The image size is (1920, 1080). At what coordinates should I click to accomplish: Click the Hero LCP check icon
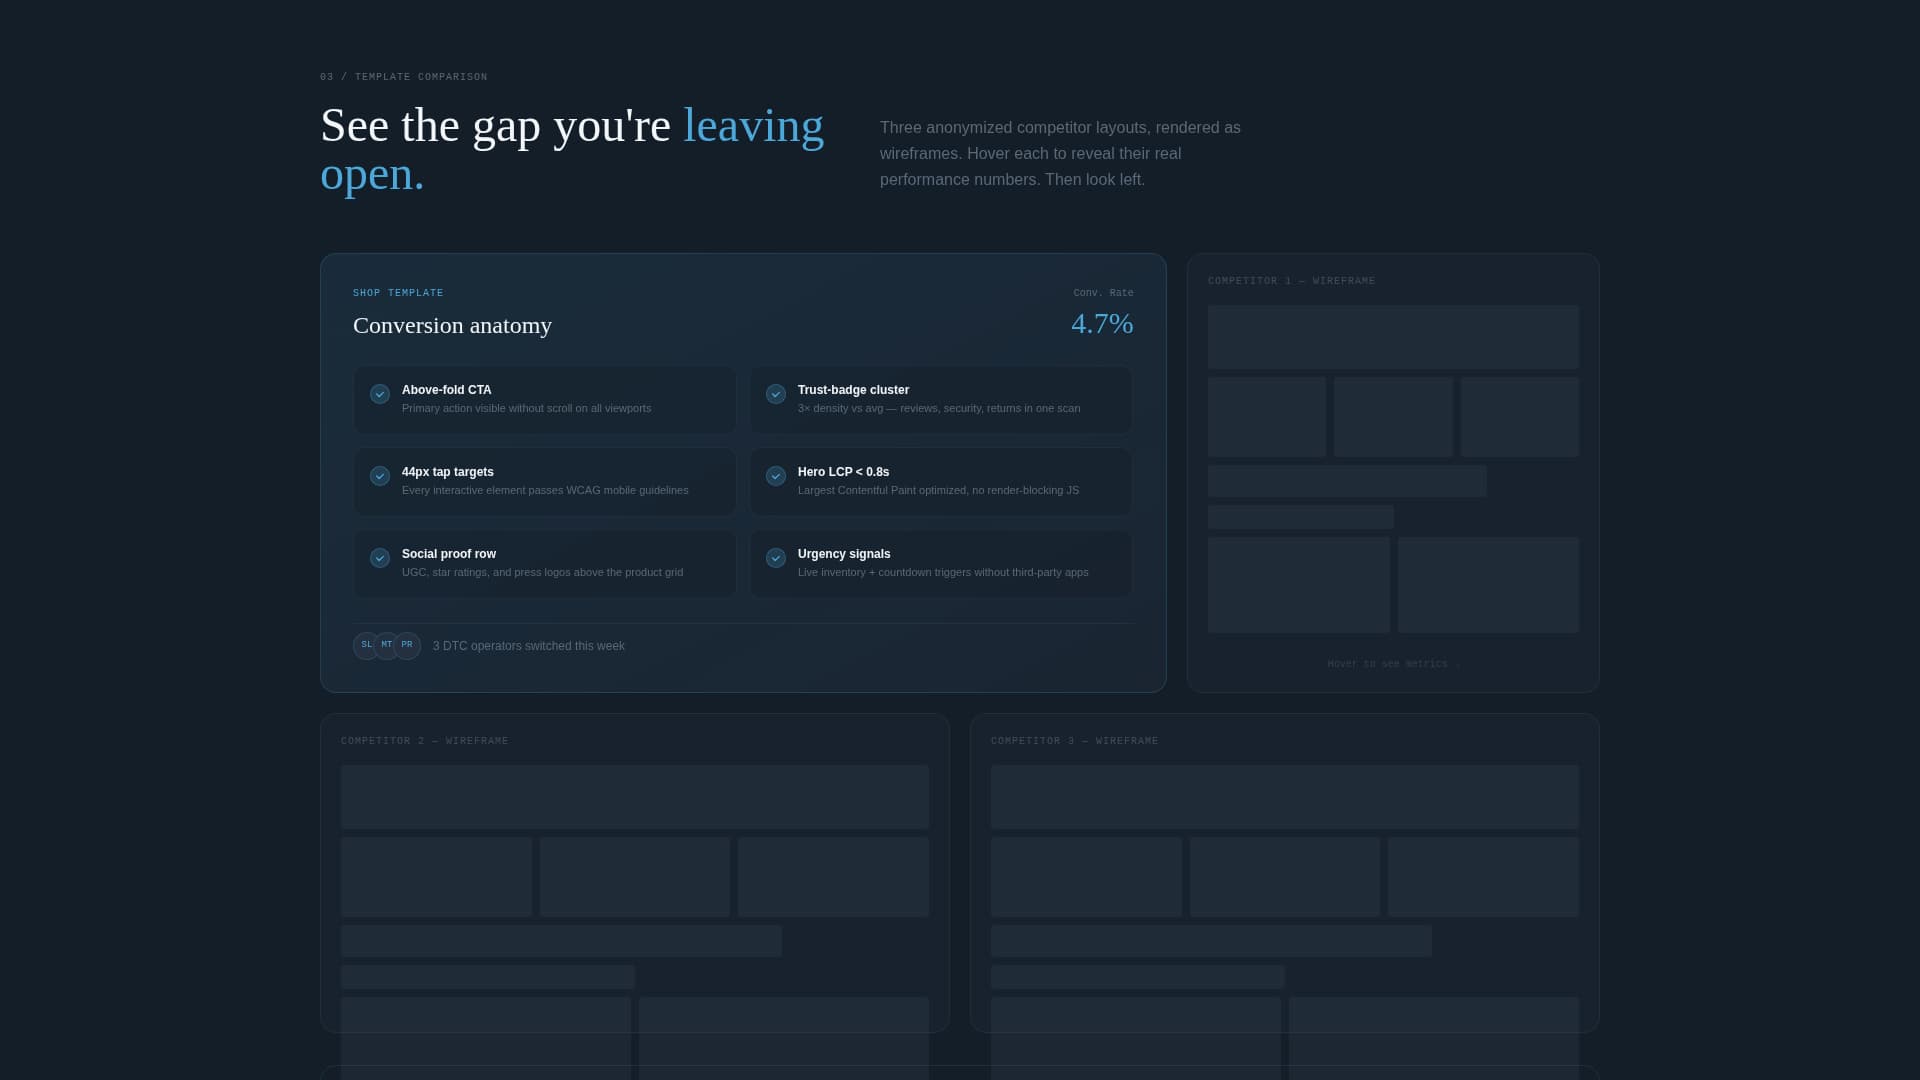pyautogui.click(x=776, y=476)
